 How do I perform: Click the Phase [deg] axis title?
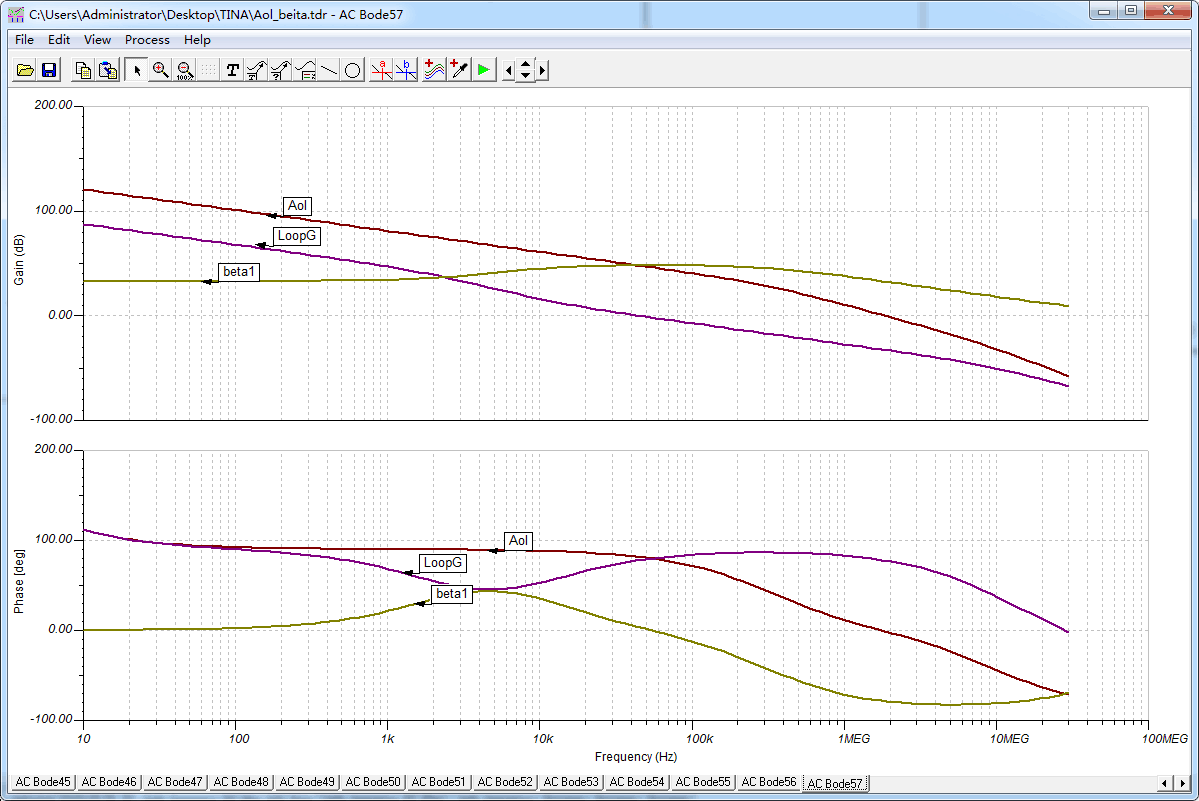pos(19,581)
